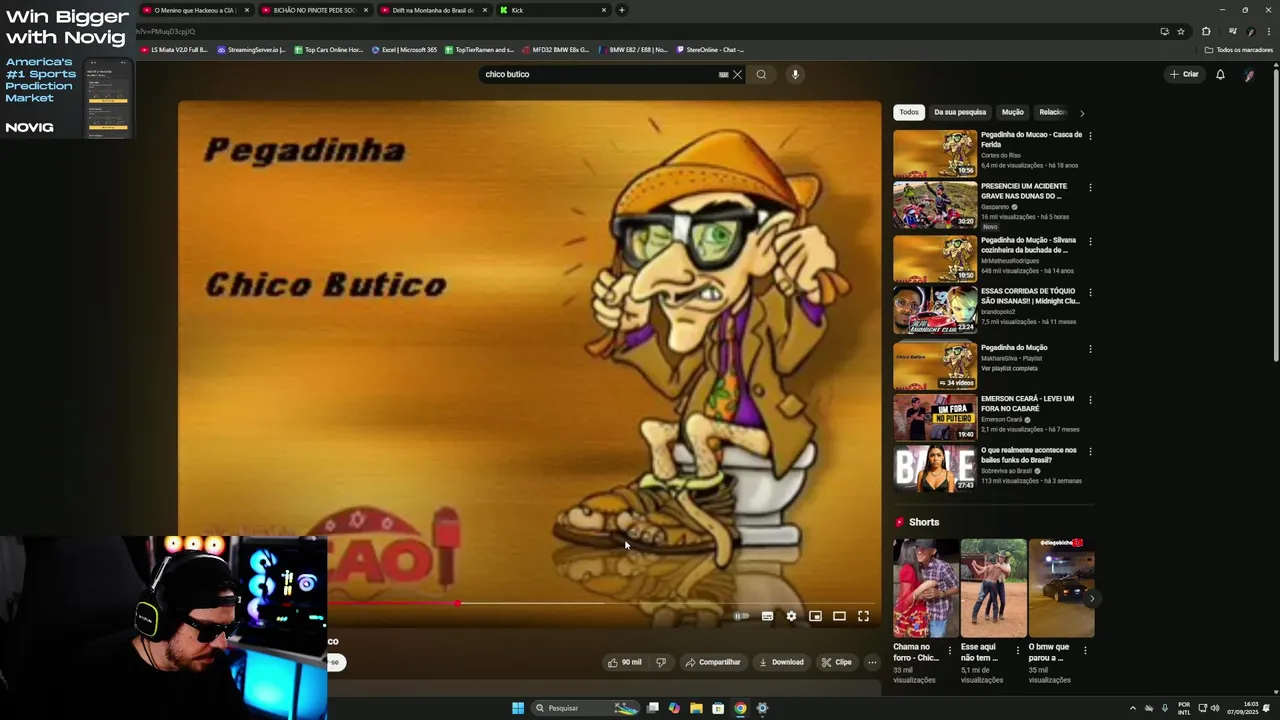
Task: Open taskbar volume control
Action: click(1215, 708)
